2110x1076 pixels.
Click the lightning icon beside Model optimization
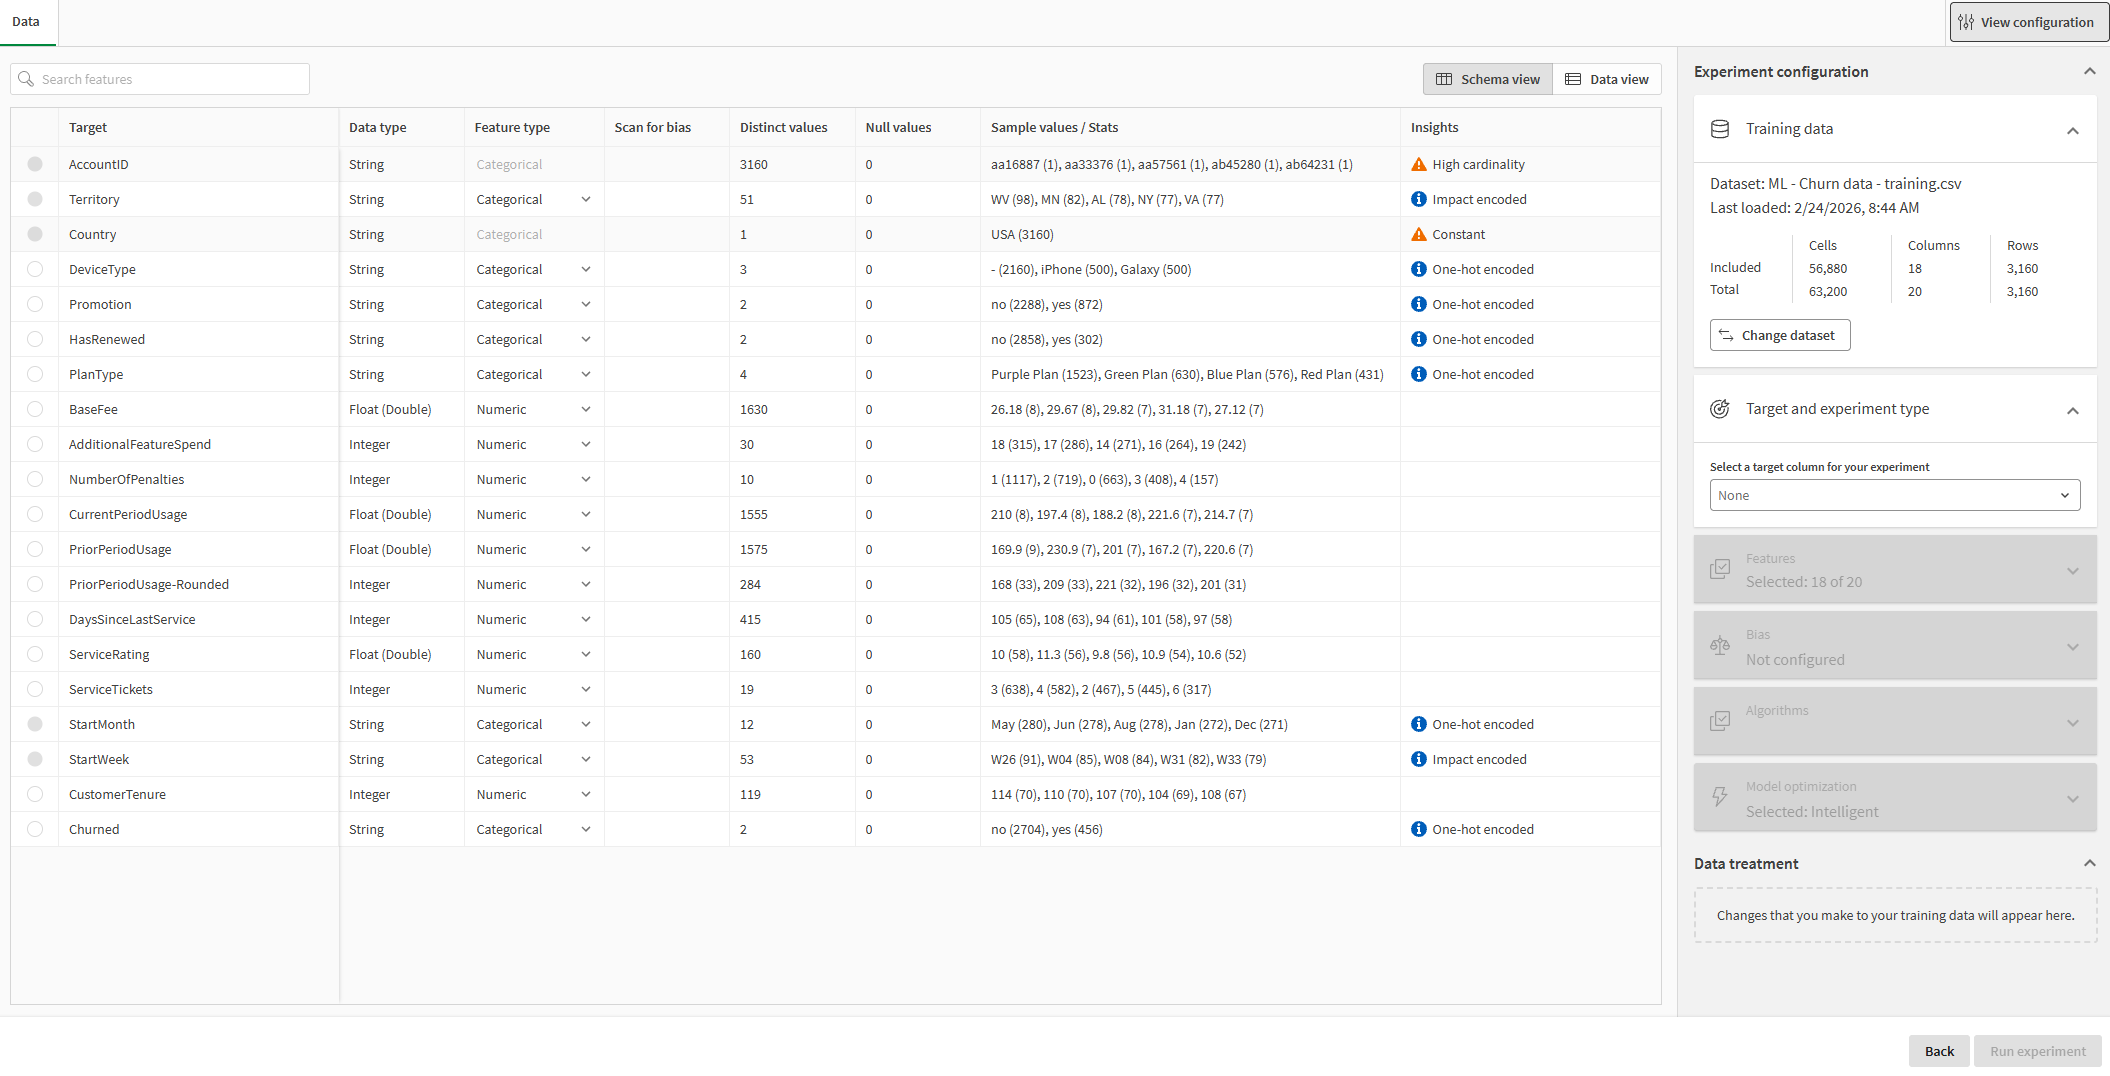[x=1719, y=797]
